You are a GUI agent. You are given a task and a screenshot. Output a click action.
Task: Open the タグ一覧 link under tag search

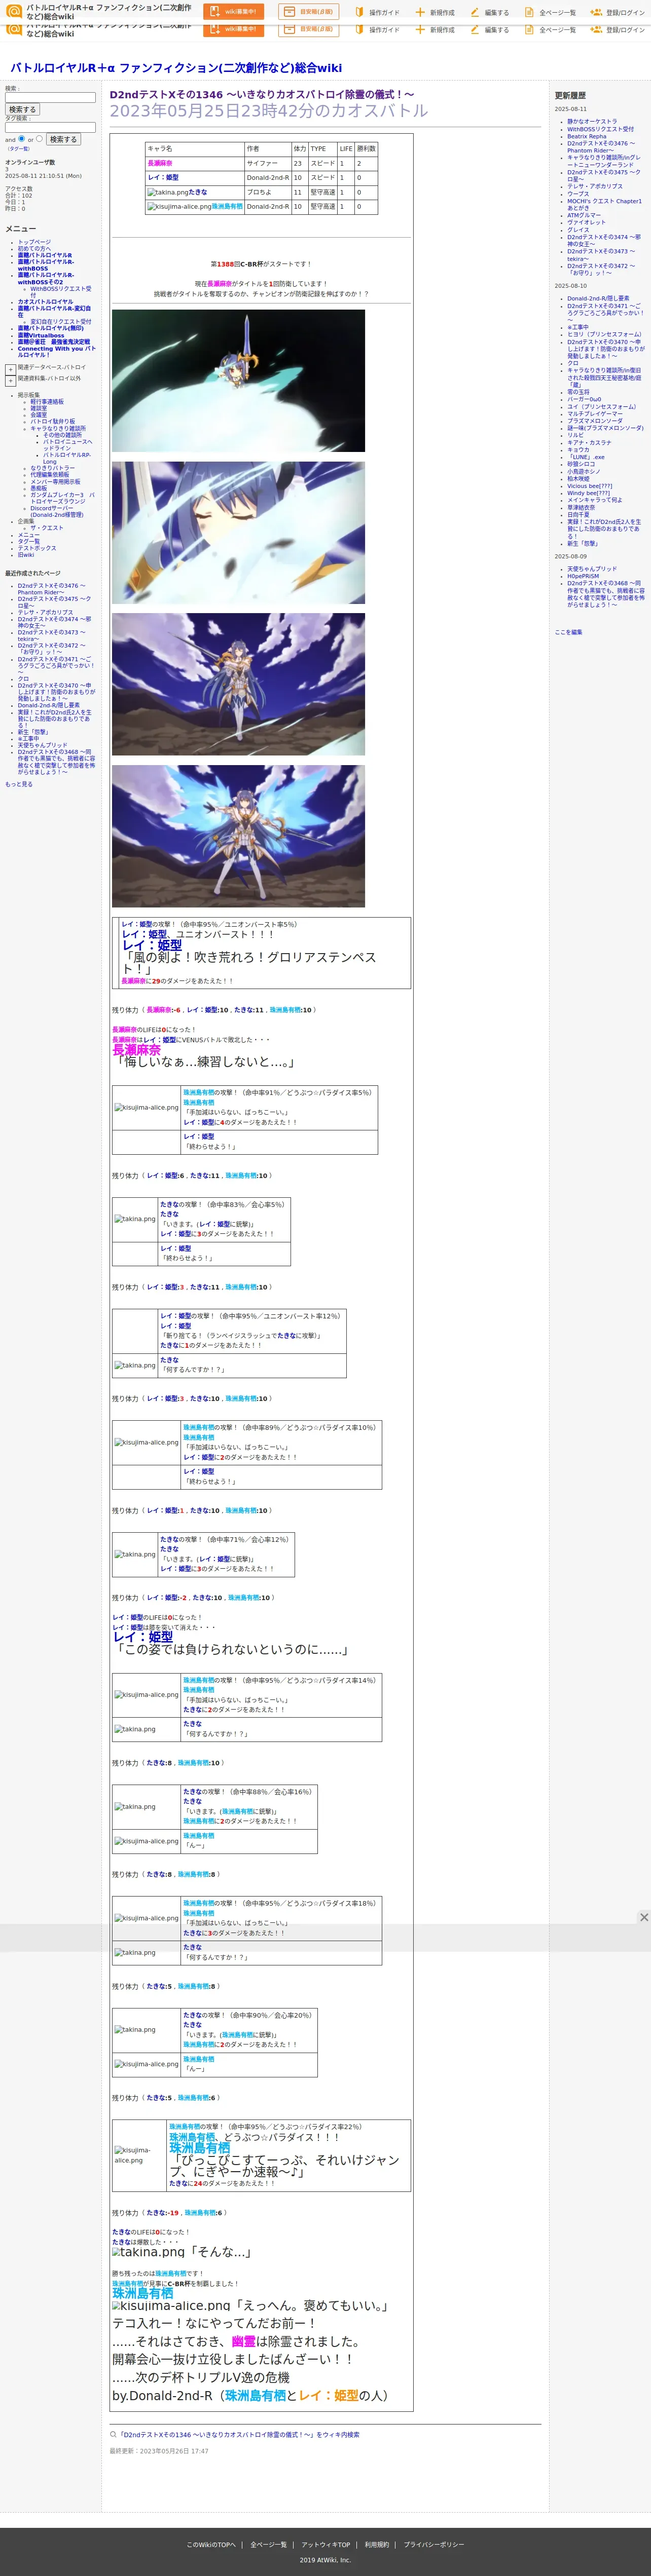click(19, 149)
